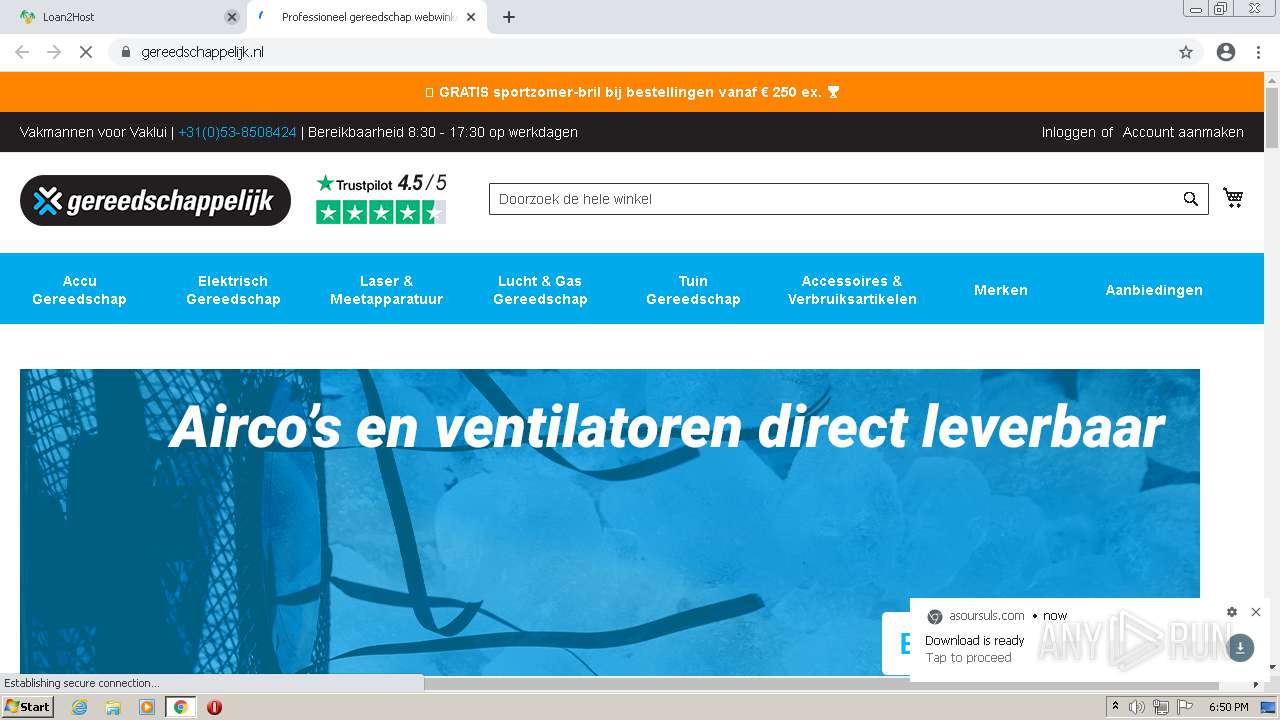Launch Internet Explorer from taskbar
Viewport: 1280px width, 720px height.
point(80,707)
